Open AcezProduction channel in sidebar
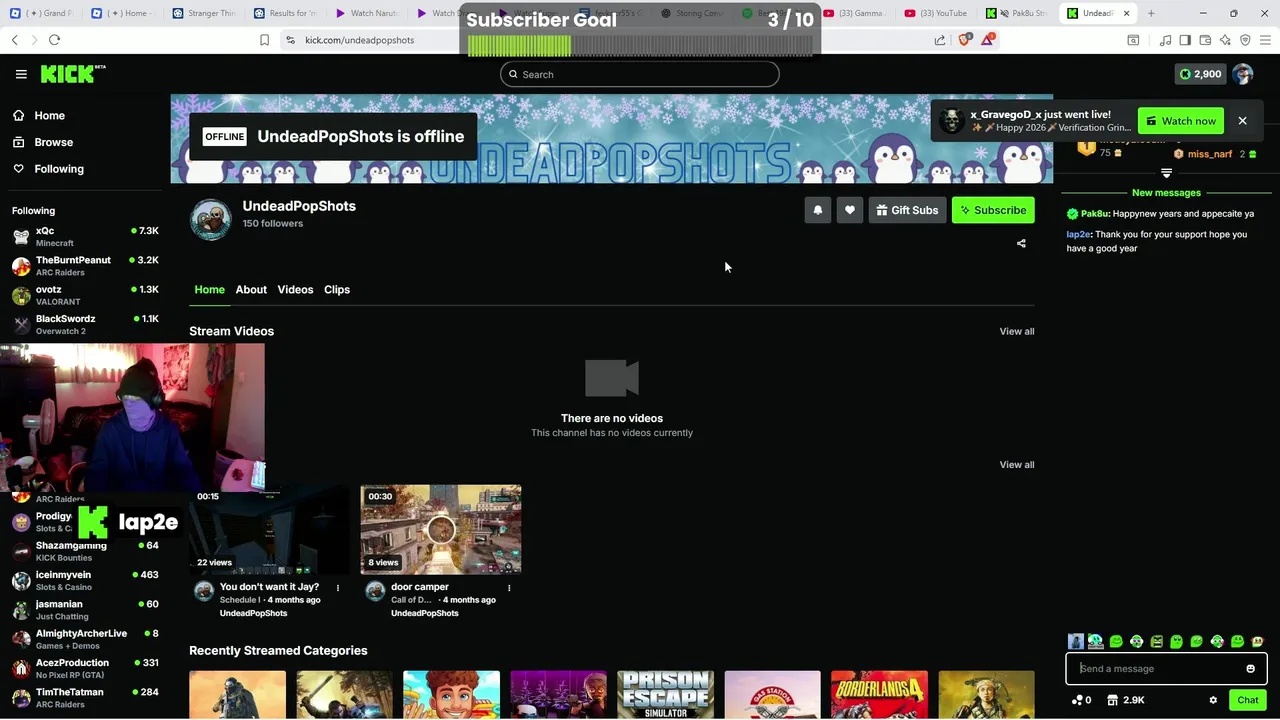Screen dimensions: 1280x720 [85, 668]
